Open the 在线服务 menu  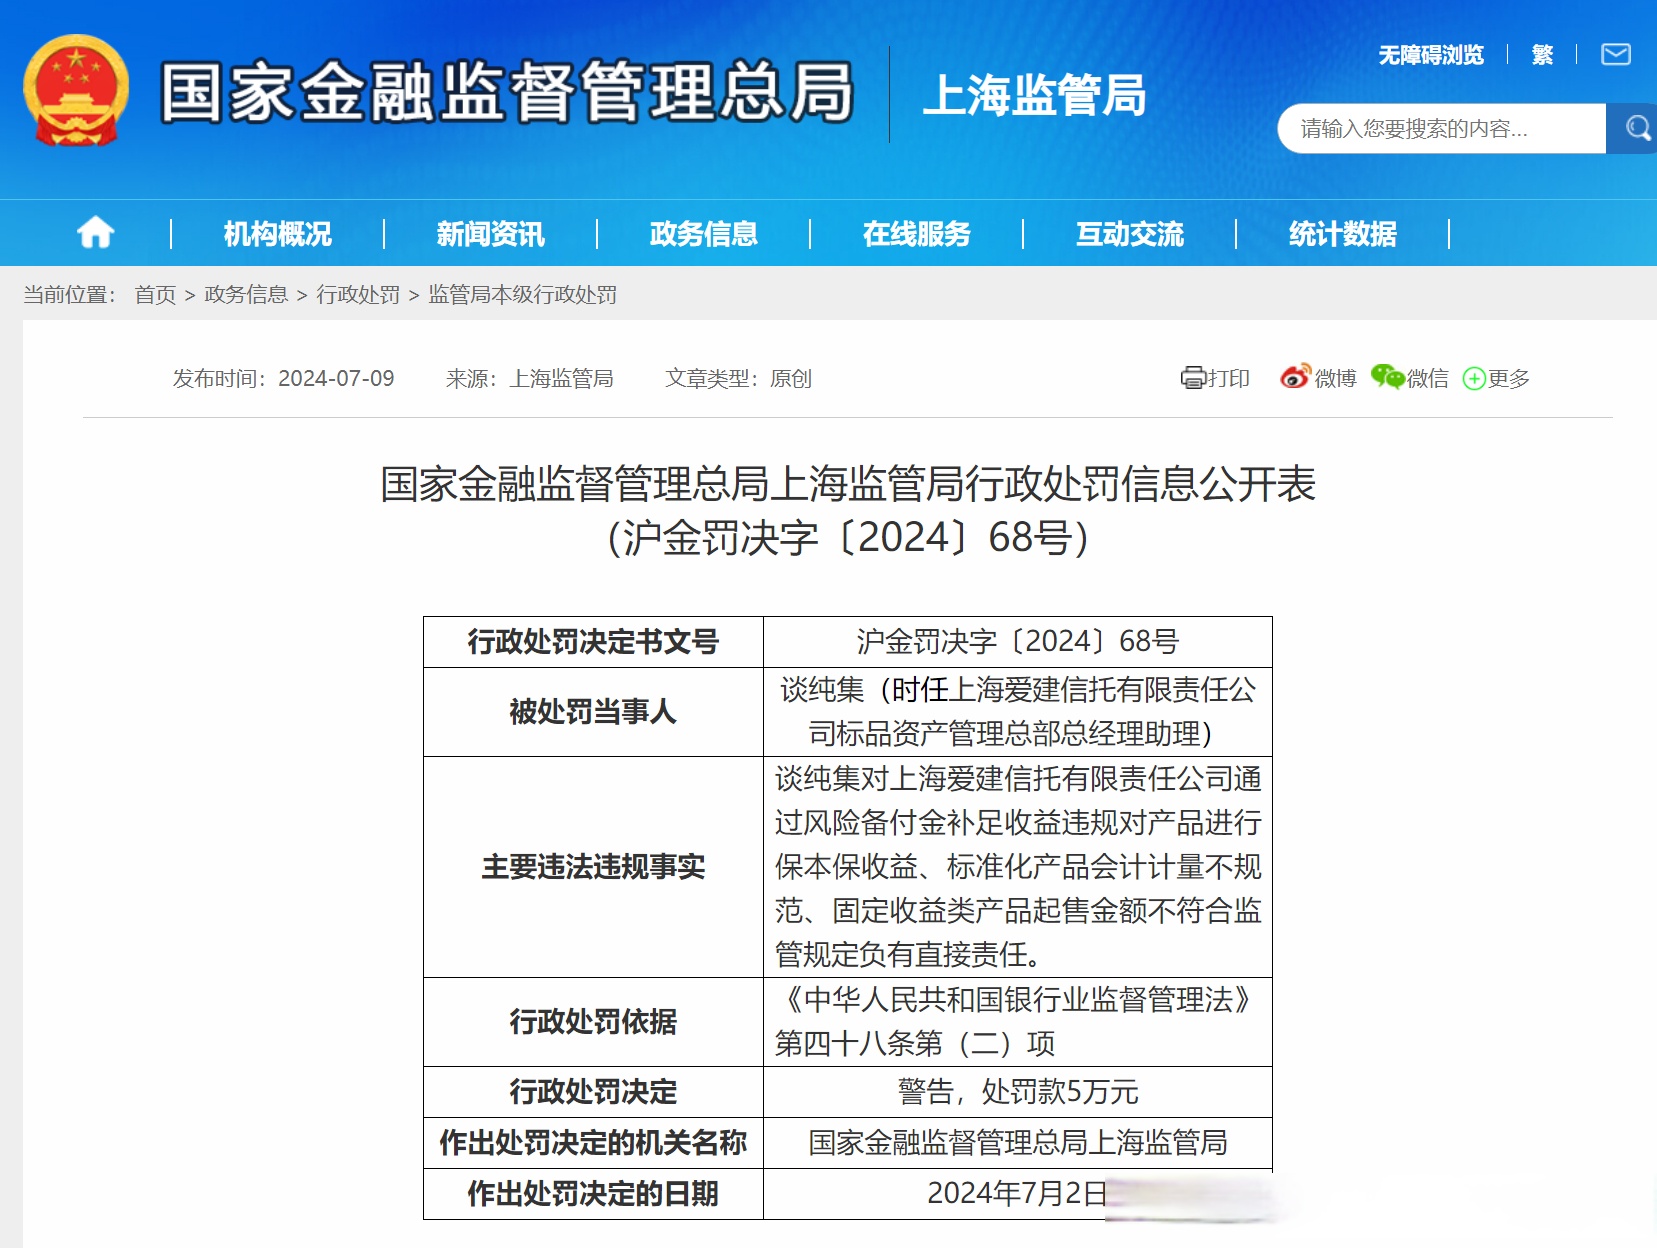coord(916,234)
